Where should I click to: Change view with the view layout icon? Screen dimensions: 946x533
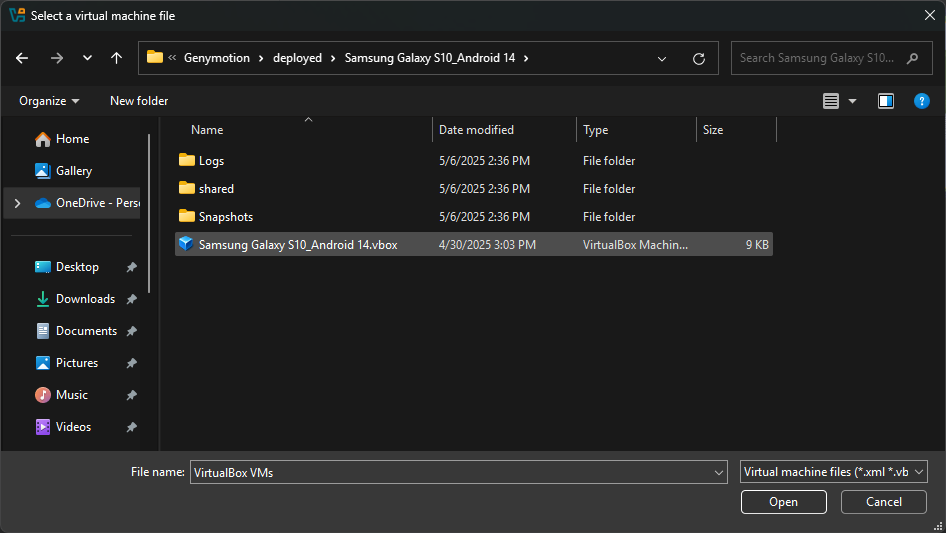tap(831, 101)
